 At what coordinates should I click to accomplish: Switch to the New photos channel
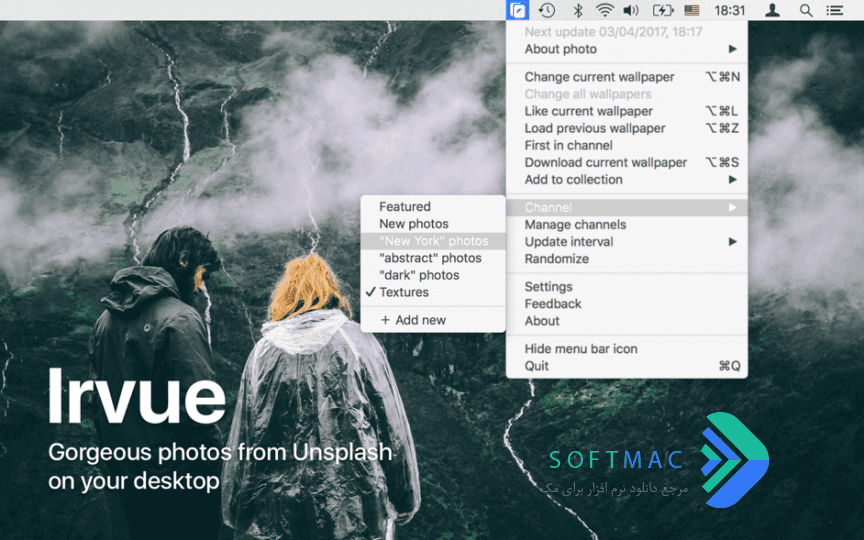coord(433,224)
